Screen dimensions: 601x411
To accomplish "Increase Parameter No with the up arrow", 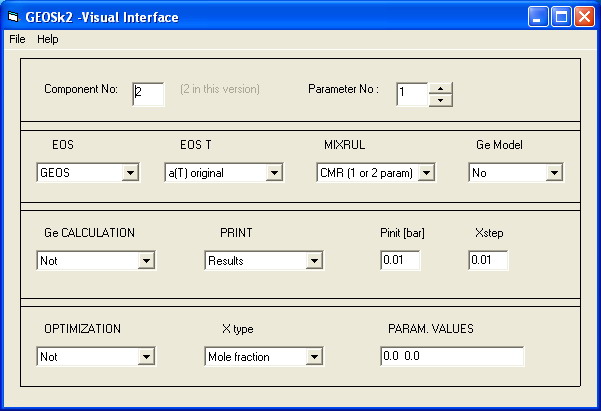I will pos(440,89).
